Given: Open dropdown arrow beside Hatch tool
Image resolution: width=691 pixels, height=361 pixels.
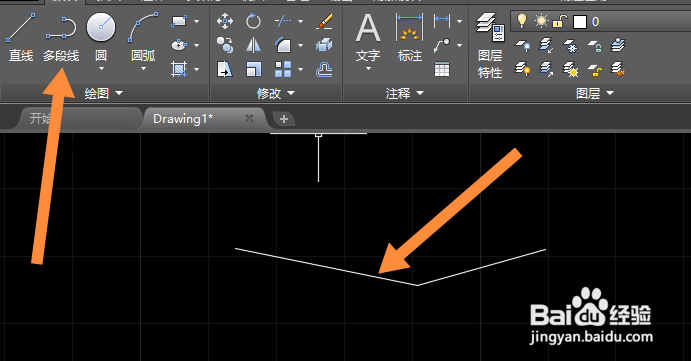Looking at the screenshot, I should [x=197, y=69].
